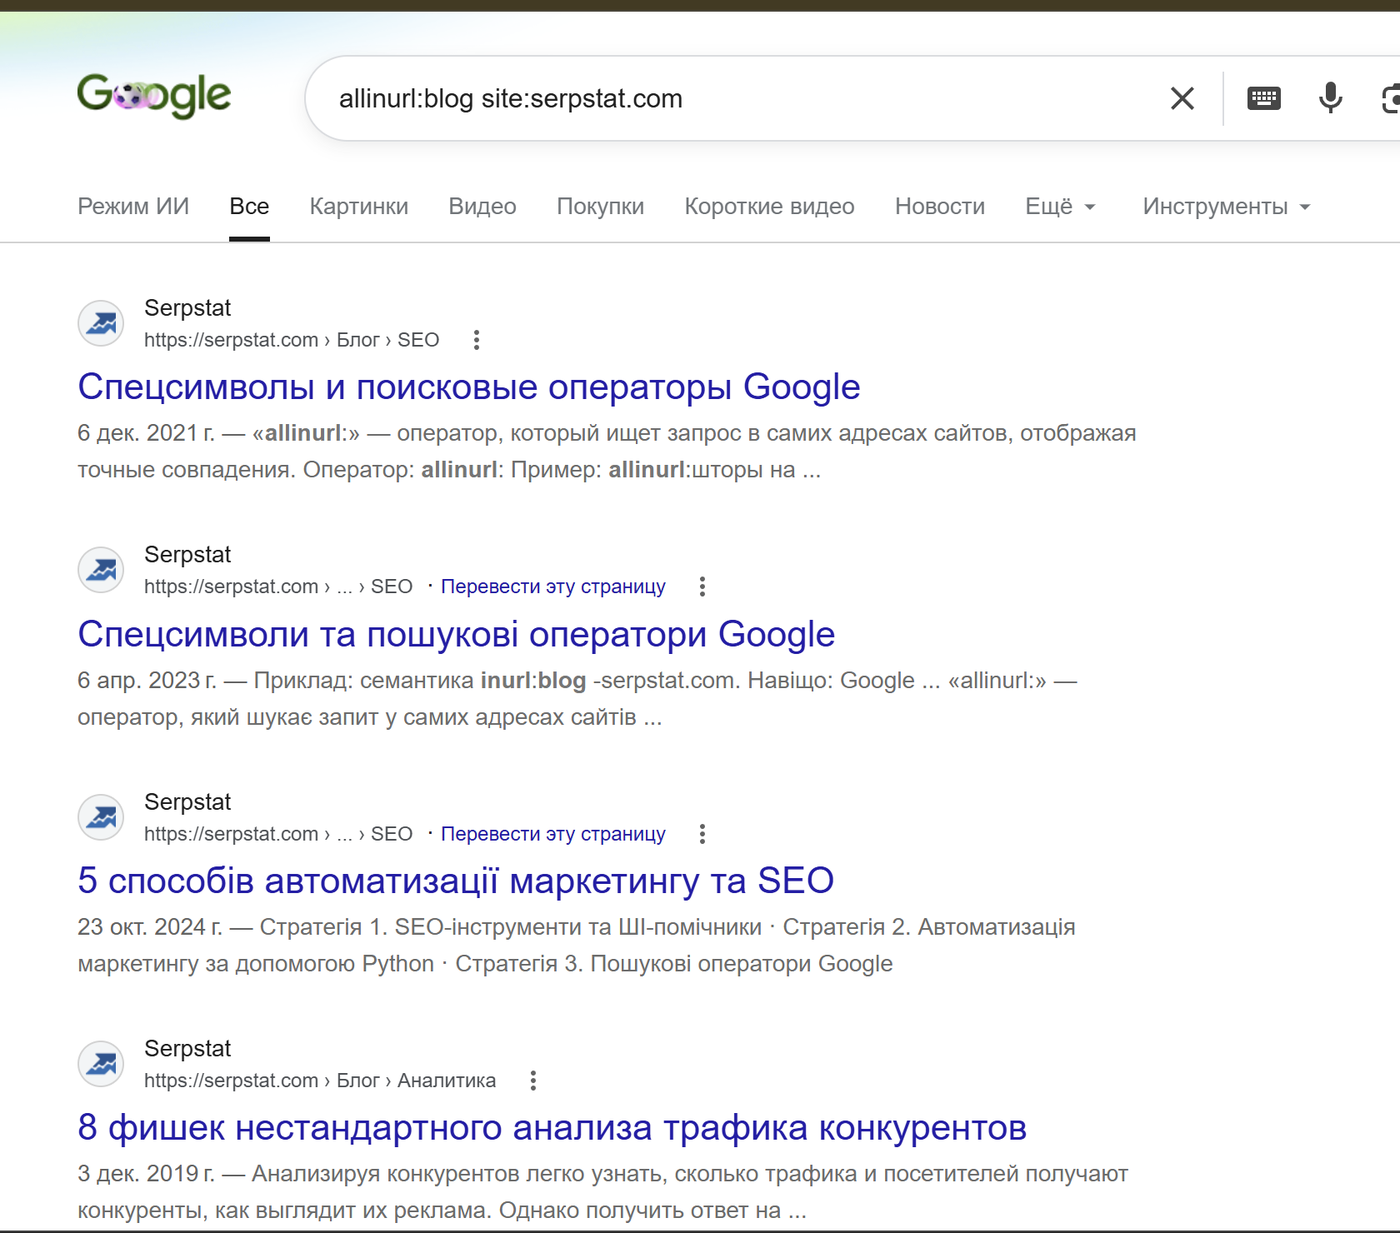
Task: Open the Google logo homepage link
Action: pos(154,96)
